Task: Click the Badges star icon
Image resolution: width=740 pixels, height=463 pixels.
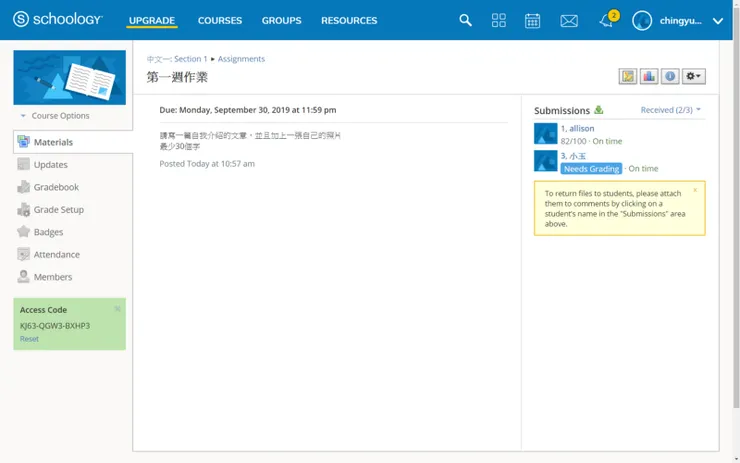Action: pyautogui.click(x=23, y=231)
